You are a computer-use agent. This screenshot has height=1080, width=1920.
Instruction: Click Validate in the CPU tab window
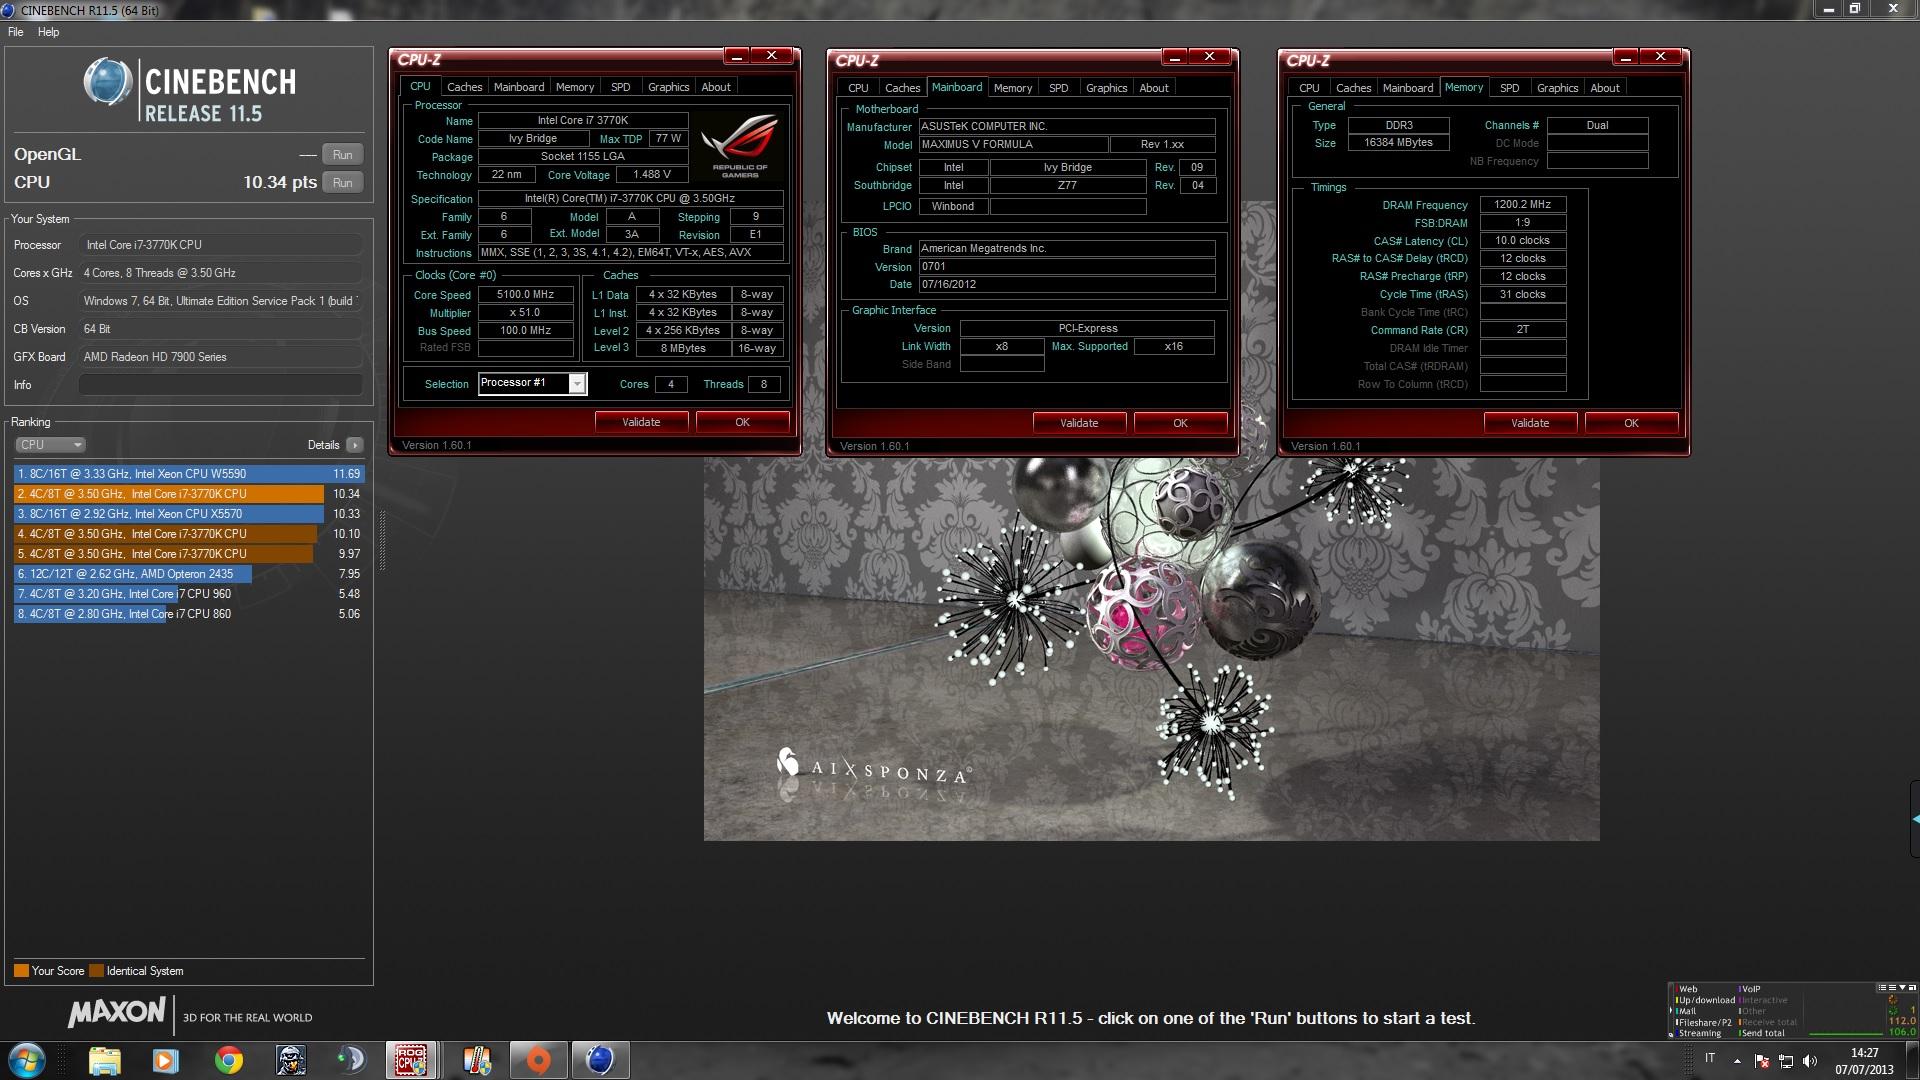[641, 422]
